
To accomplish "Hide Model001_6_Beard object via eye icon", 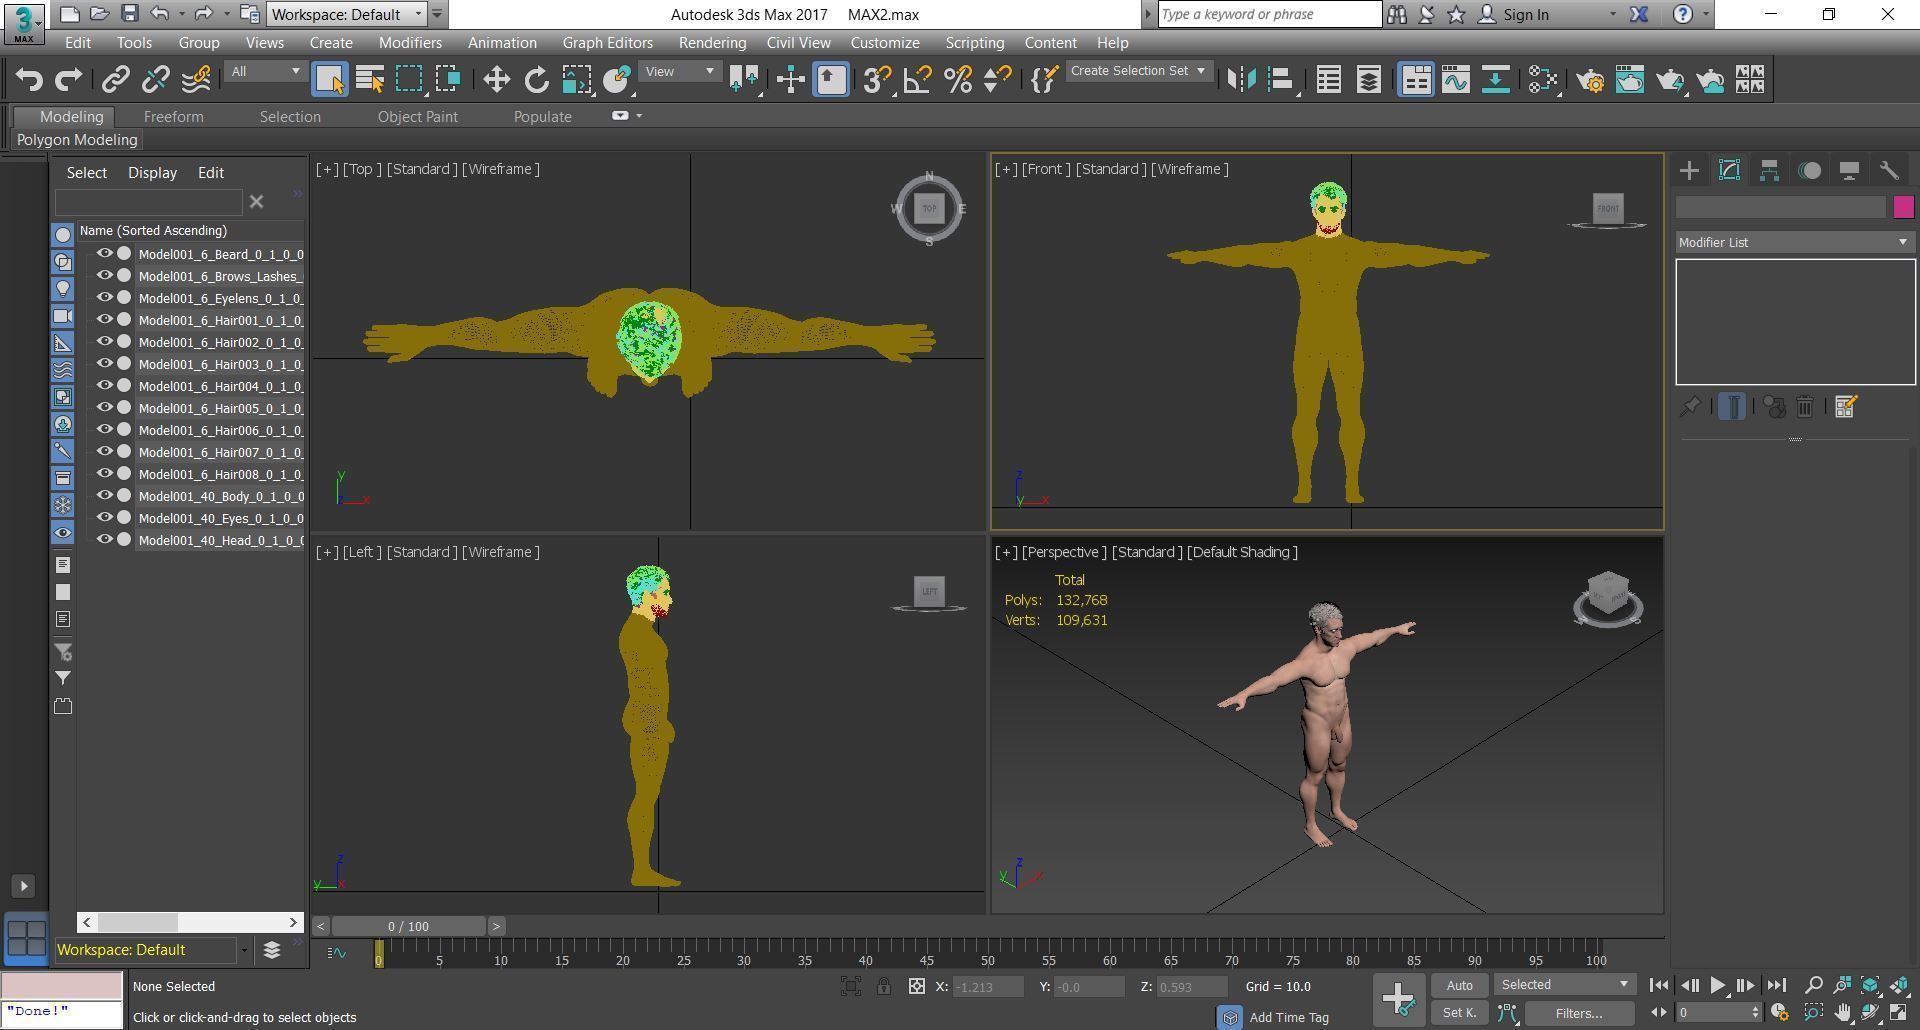I will 104,254.
